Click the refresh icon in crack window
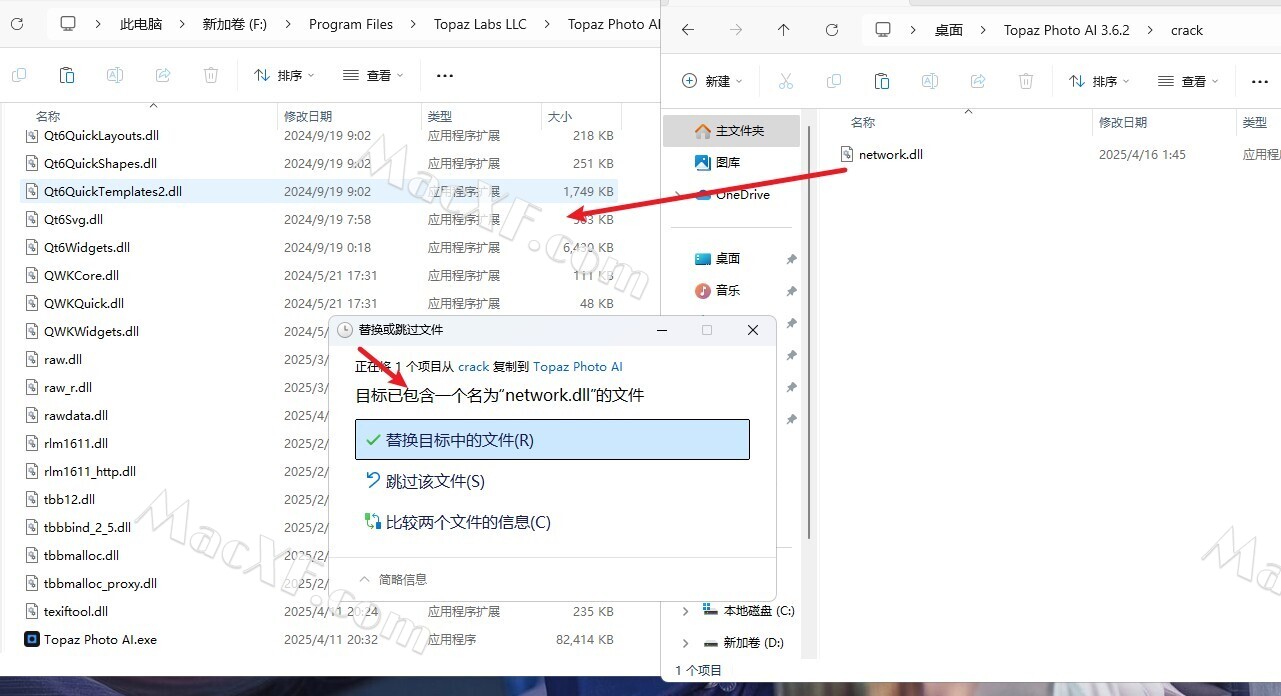This screenshot has width=1281, height=696. coord(832,30)
